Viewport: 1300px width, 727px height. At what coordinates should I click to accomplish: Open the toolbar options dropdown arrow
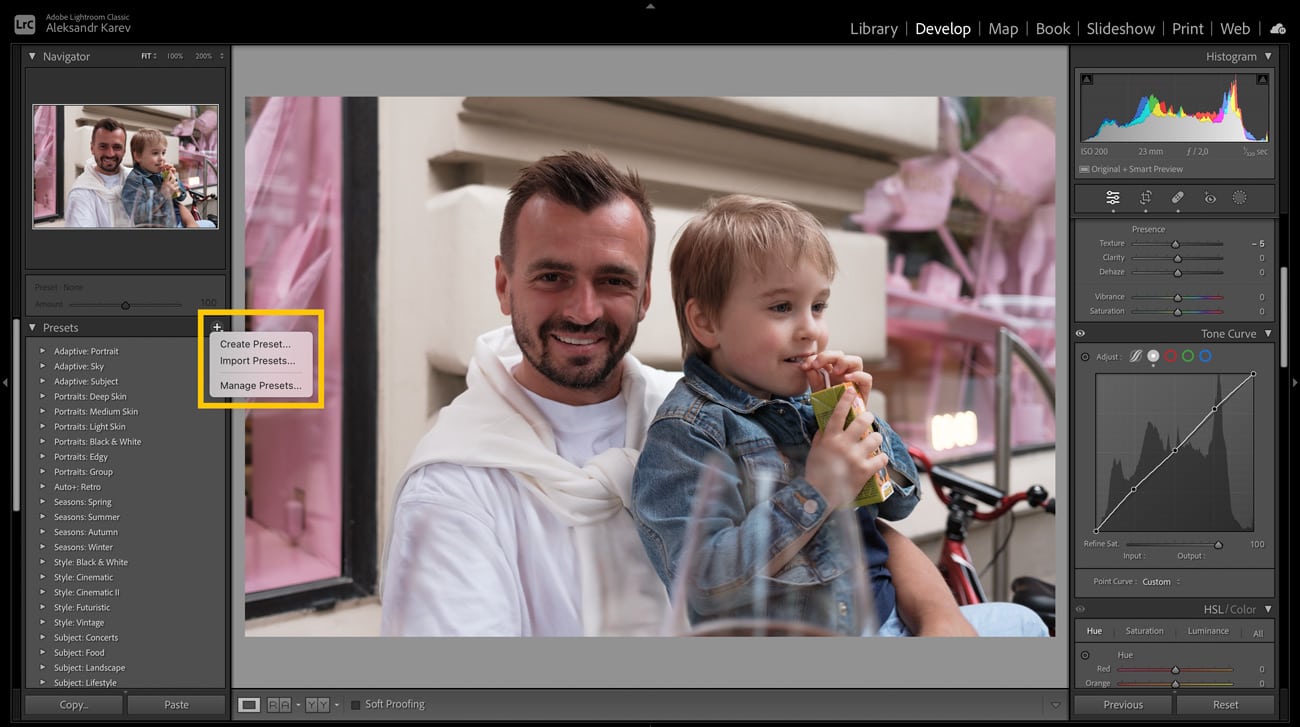[x=1056, y=705]
